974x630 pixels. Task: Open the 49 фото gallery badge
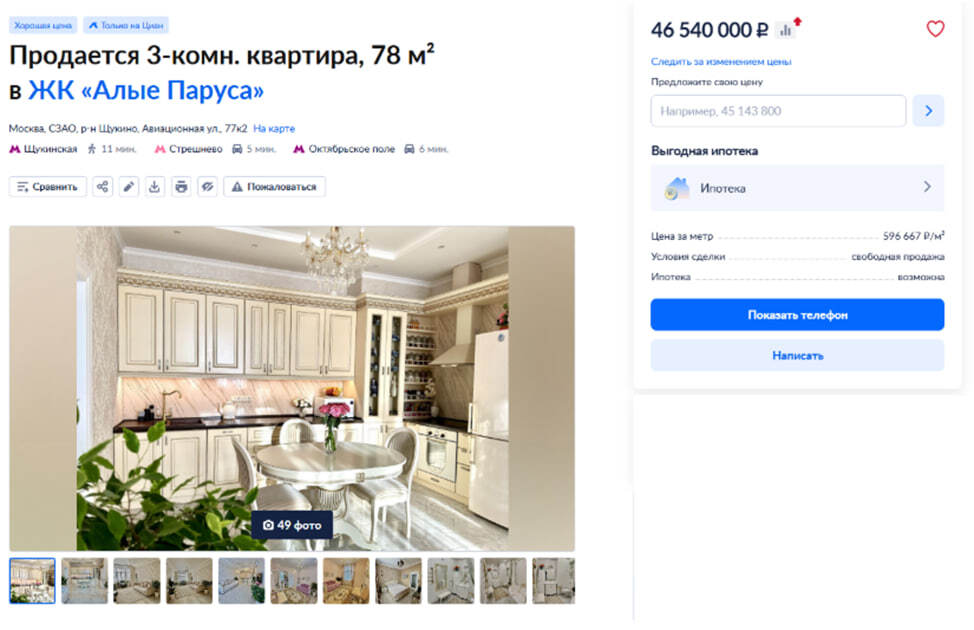(x=292, y=525)
